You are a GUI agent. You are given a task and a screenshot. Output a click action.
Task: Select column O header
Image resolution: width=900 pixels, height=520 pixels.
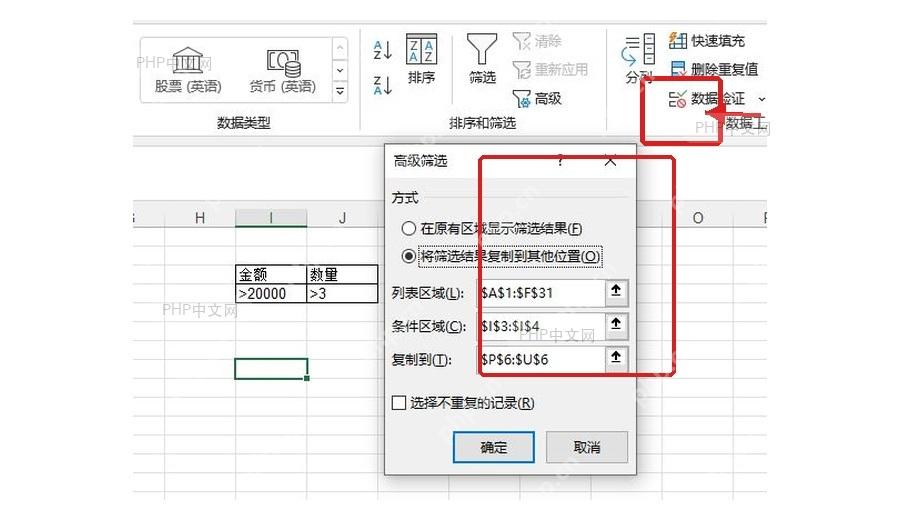pos(698,218)
